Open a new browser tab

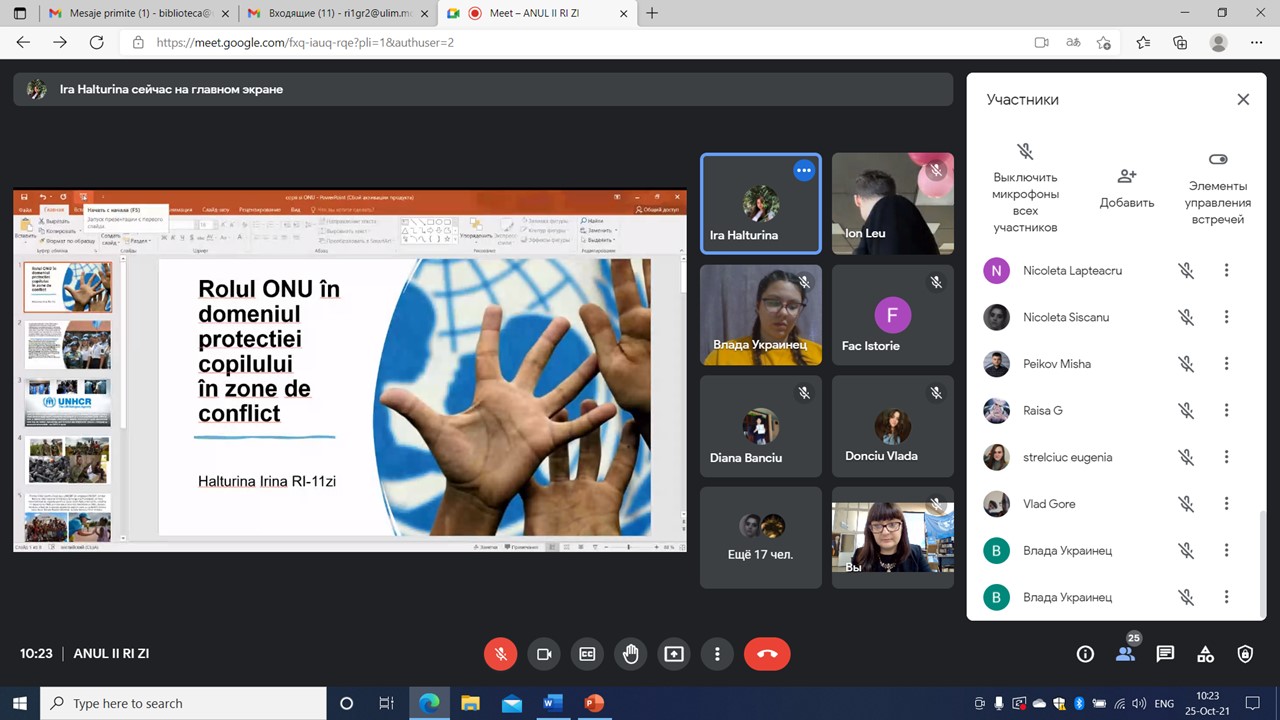tap(652, 13)
